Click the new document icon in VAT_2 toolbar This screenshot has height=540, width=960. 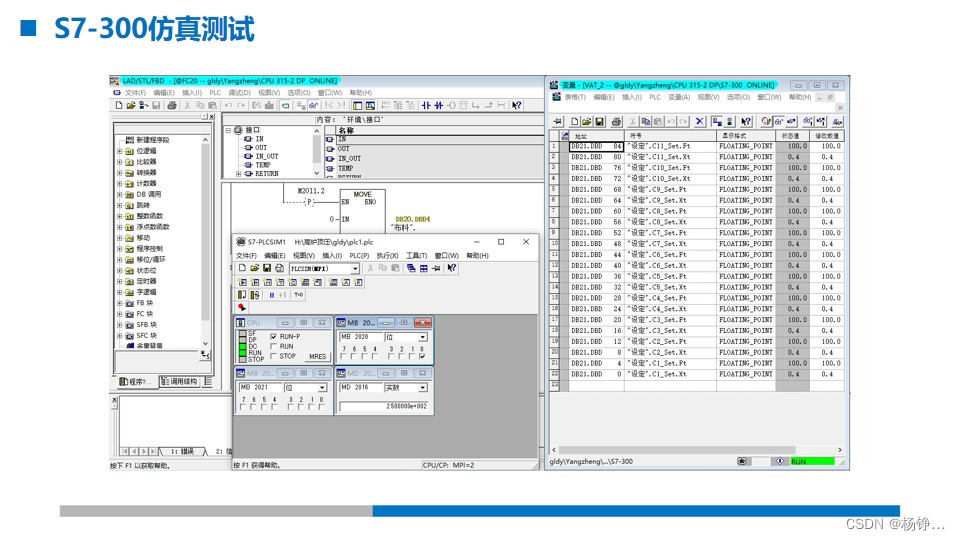tap(574, 122)
